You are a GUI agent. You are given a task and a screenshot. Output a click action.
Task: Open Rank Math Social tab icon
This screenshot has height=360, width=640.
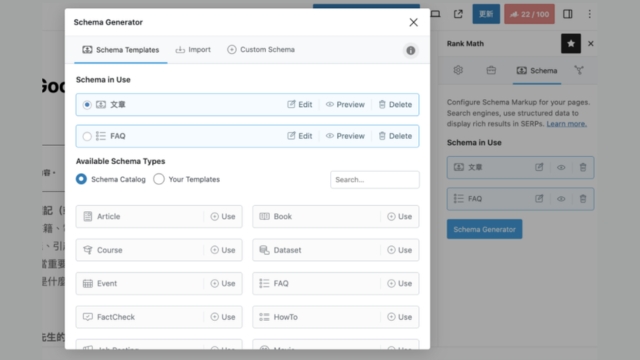(x=579, y=70)
